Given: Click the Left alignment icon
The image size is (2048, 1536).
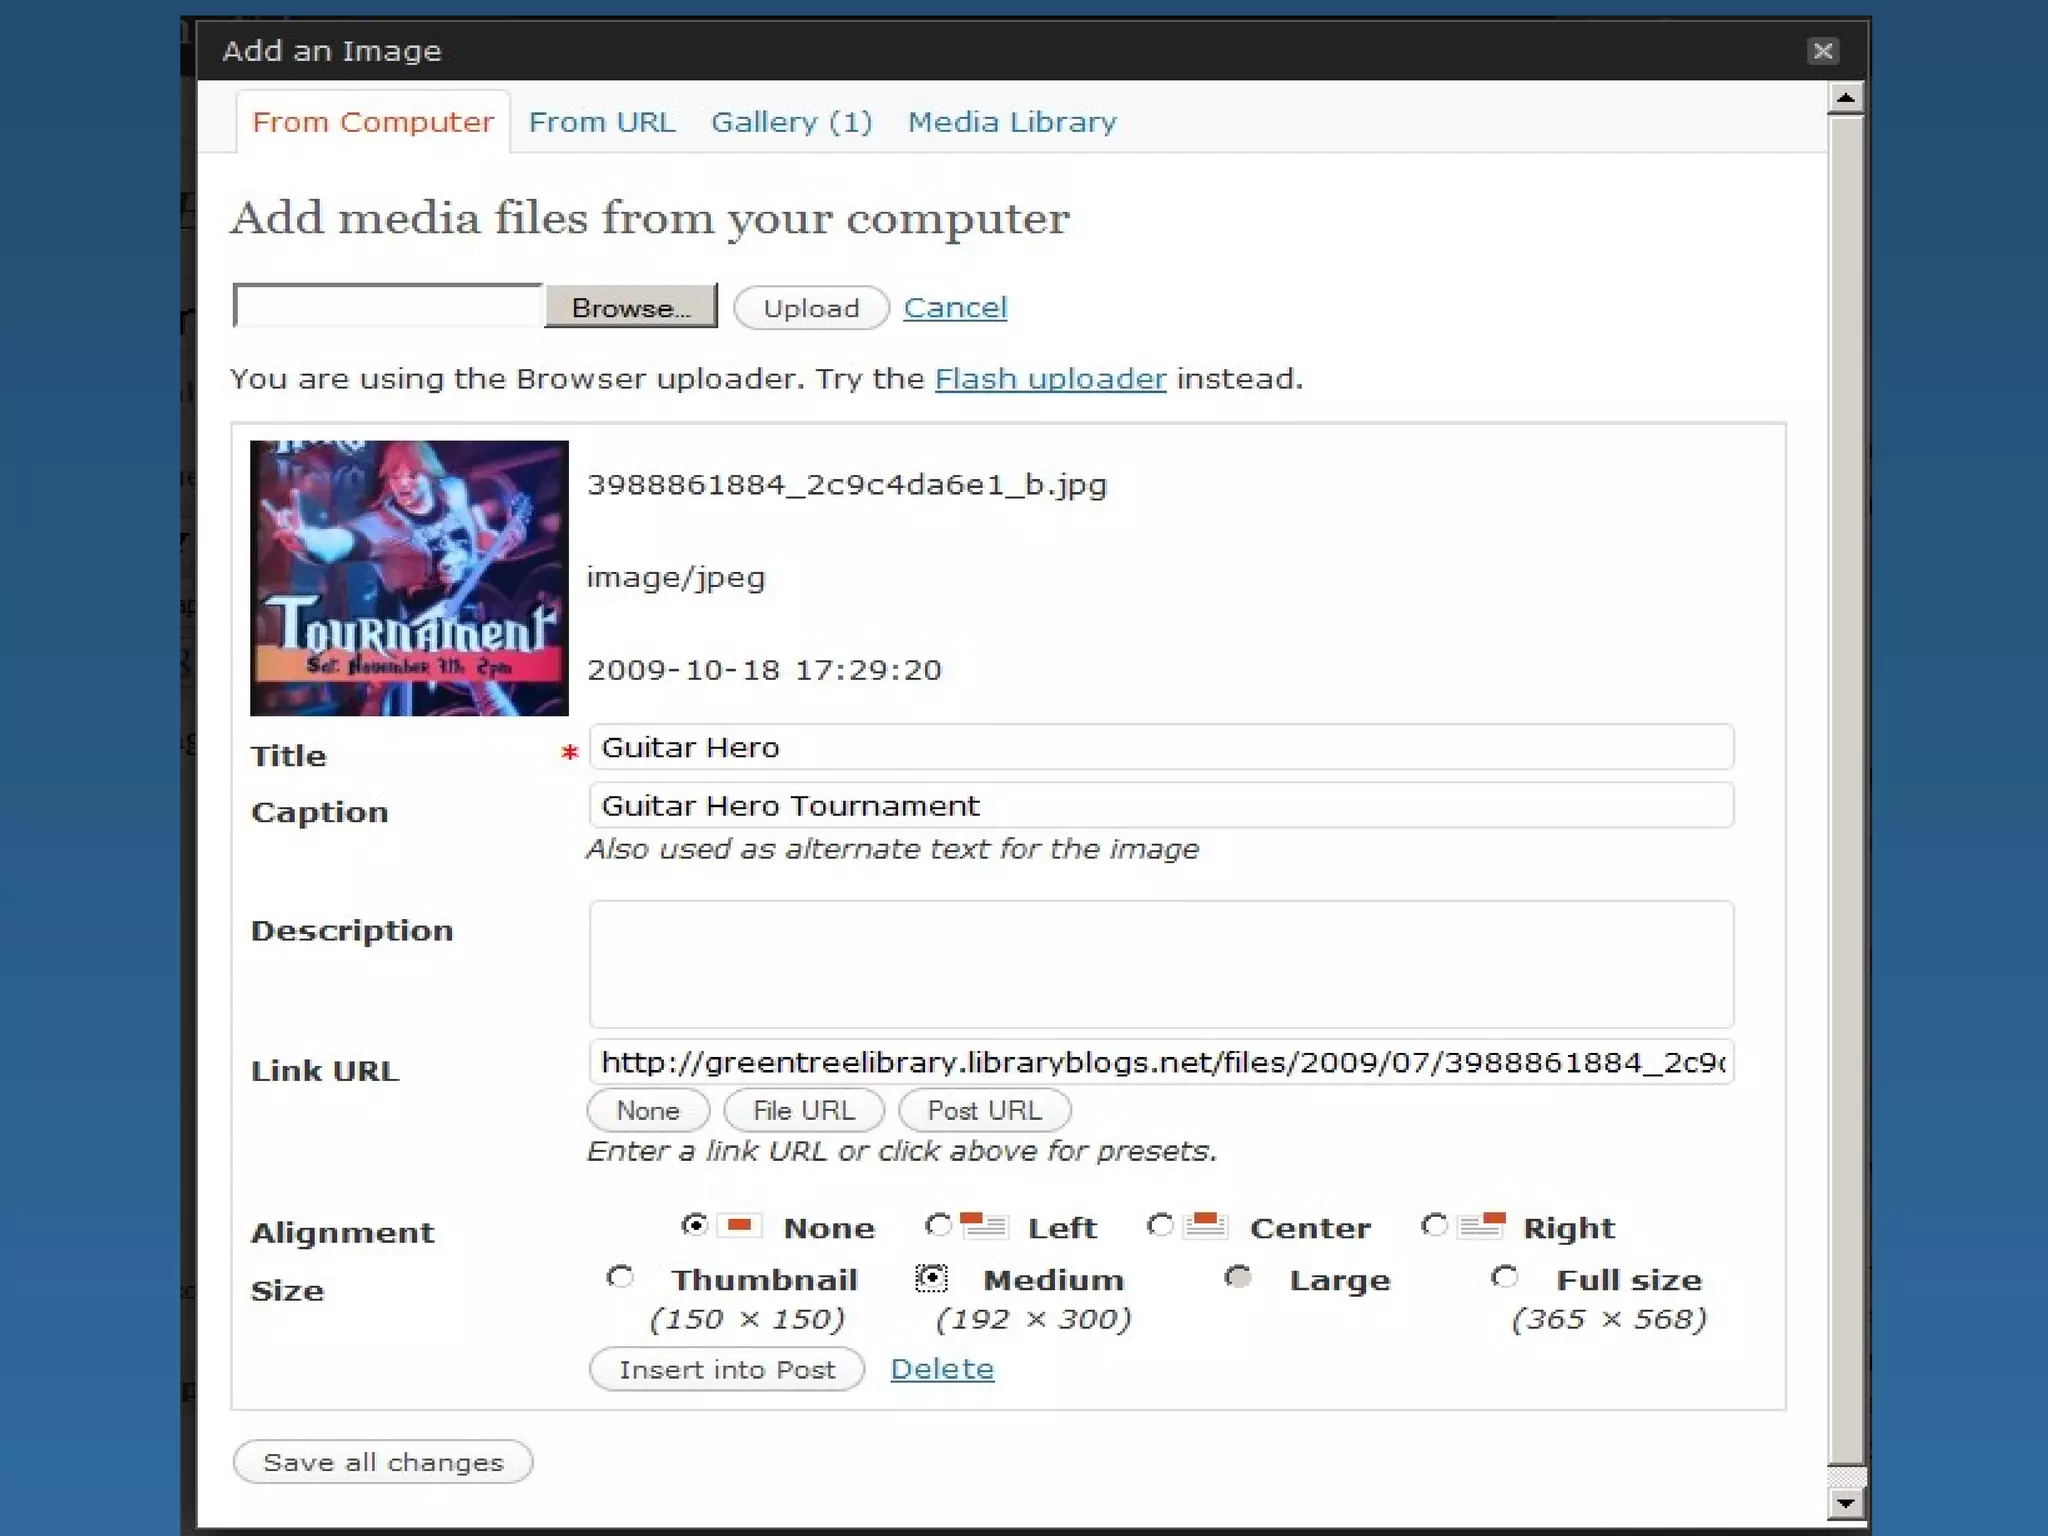Looking at the screenshot, I should click(x=984, y=1225).
